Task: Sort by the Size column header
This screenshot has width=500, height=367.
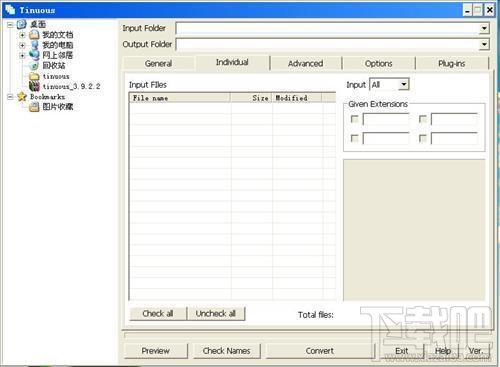Action: 252,98
